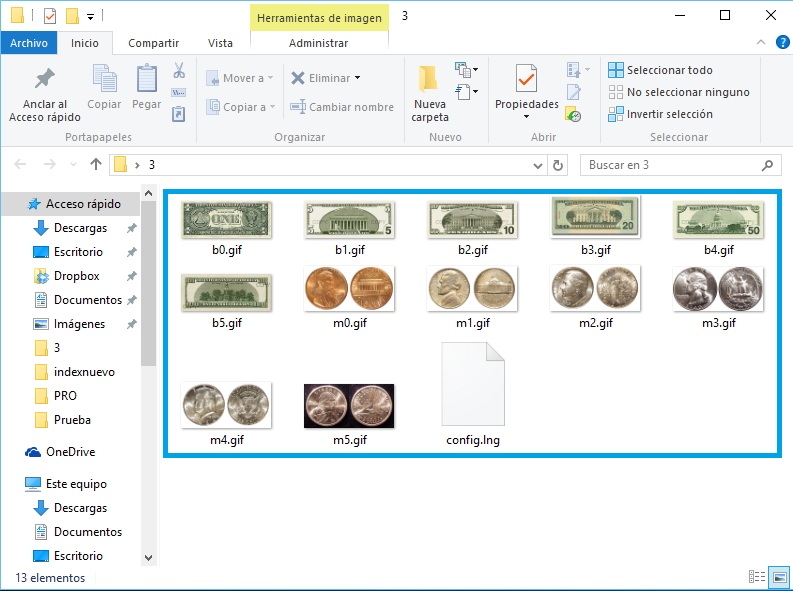Click the navigation pane scroll down arrow
The width and height of the screenshot is (793, 591).
148,558
